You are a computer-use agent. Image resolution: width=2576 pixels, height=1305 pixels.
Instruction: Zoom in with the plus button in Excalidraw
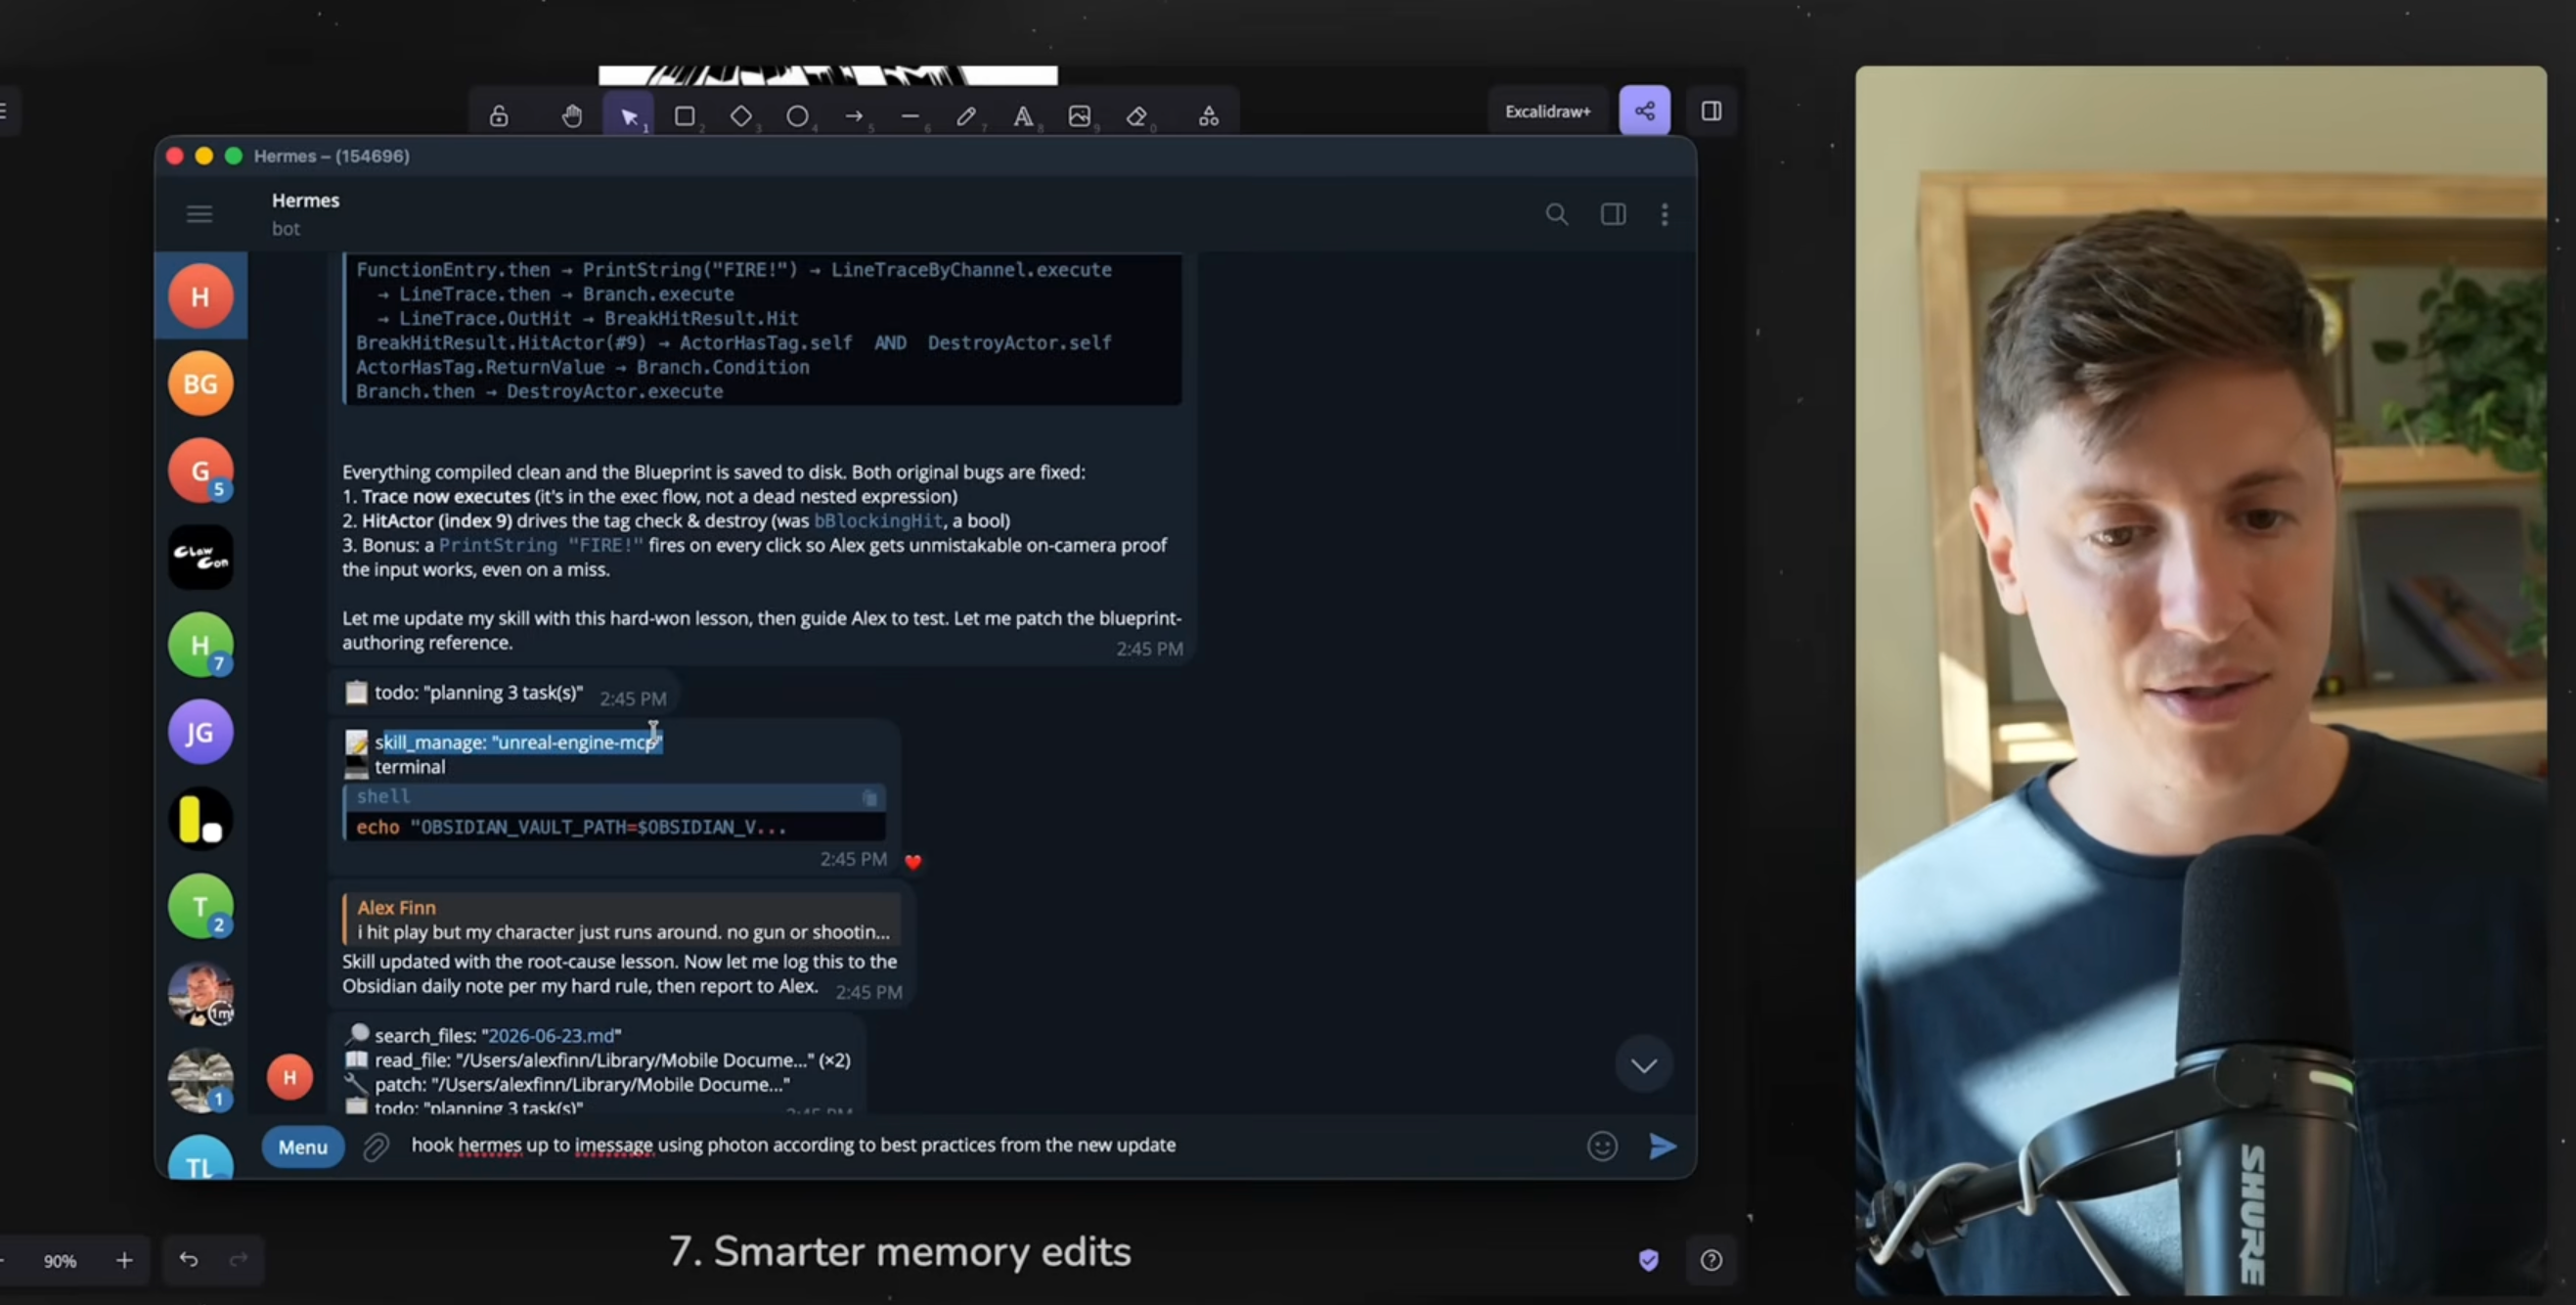click(124, 1260)
